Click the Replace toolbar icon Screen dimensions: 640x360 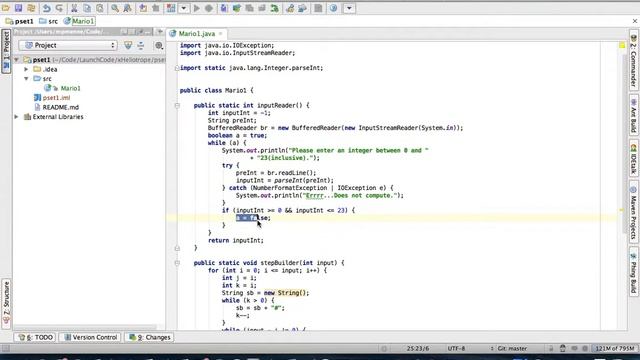coord(127,8)
